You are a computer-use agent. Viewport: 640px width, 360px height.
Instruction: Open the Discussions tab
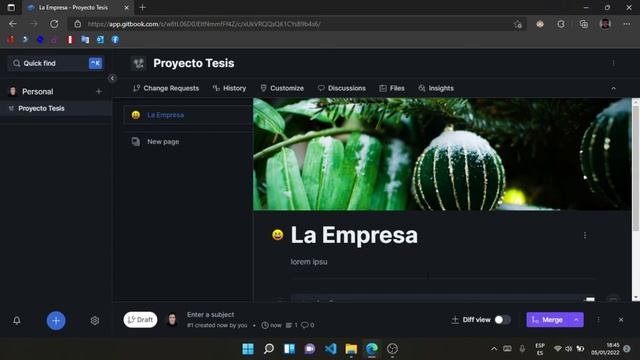pos(342,88)
